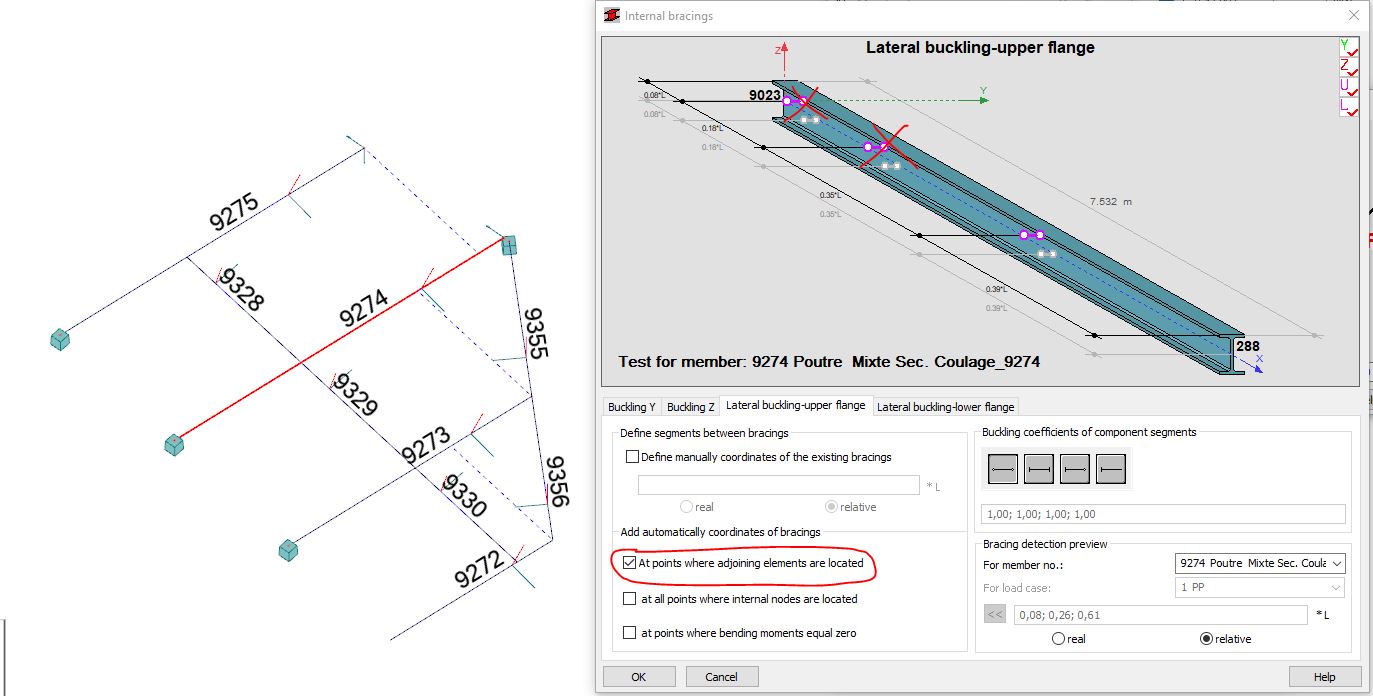Select the Y buckling check icon

pos(1349,46)
